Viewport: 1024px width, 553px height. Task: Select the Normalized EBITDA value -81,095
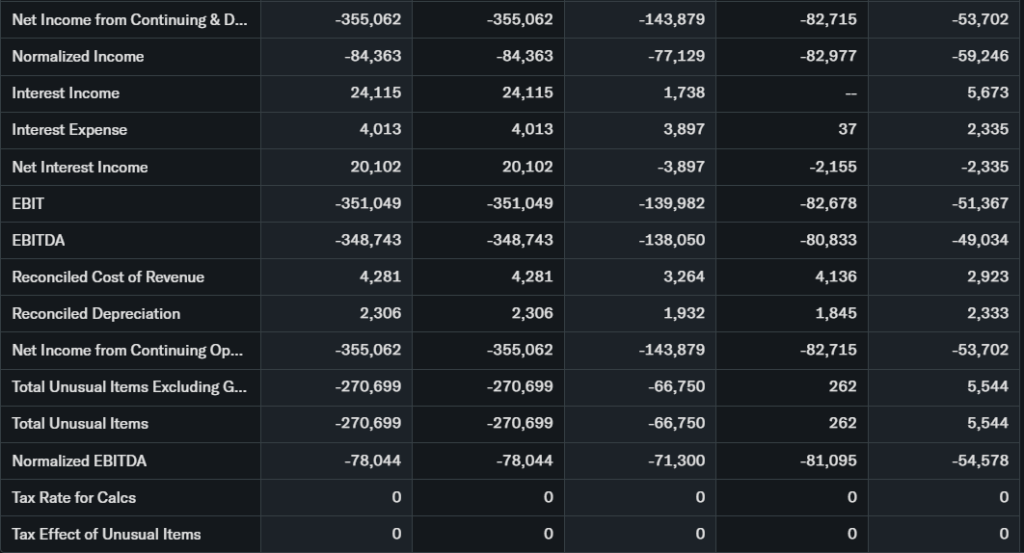[x=829, y=461]
